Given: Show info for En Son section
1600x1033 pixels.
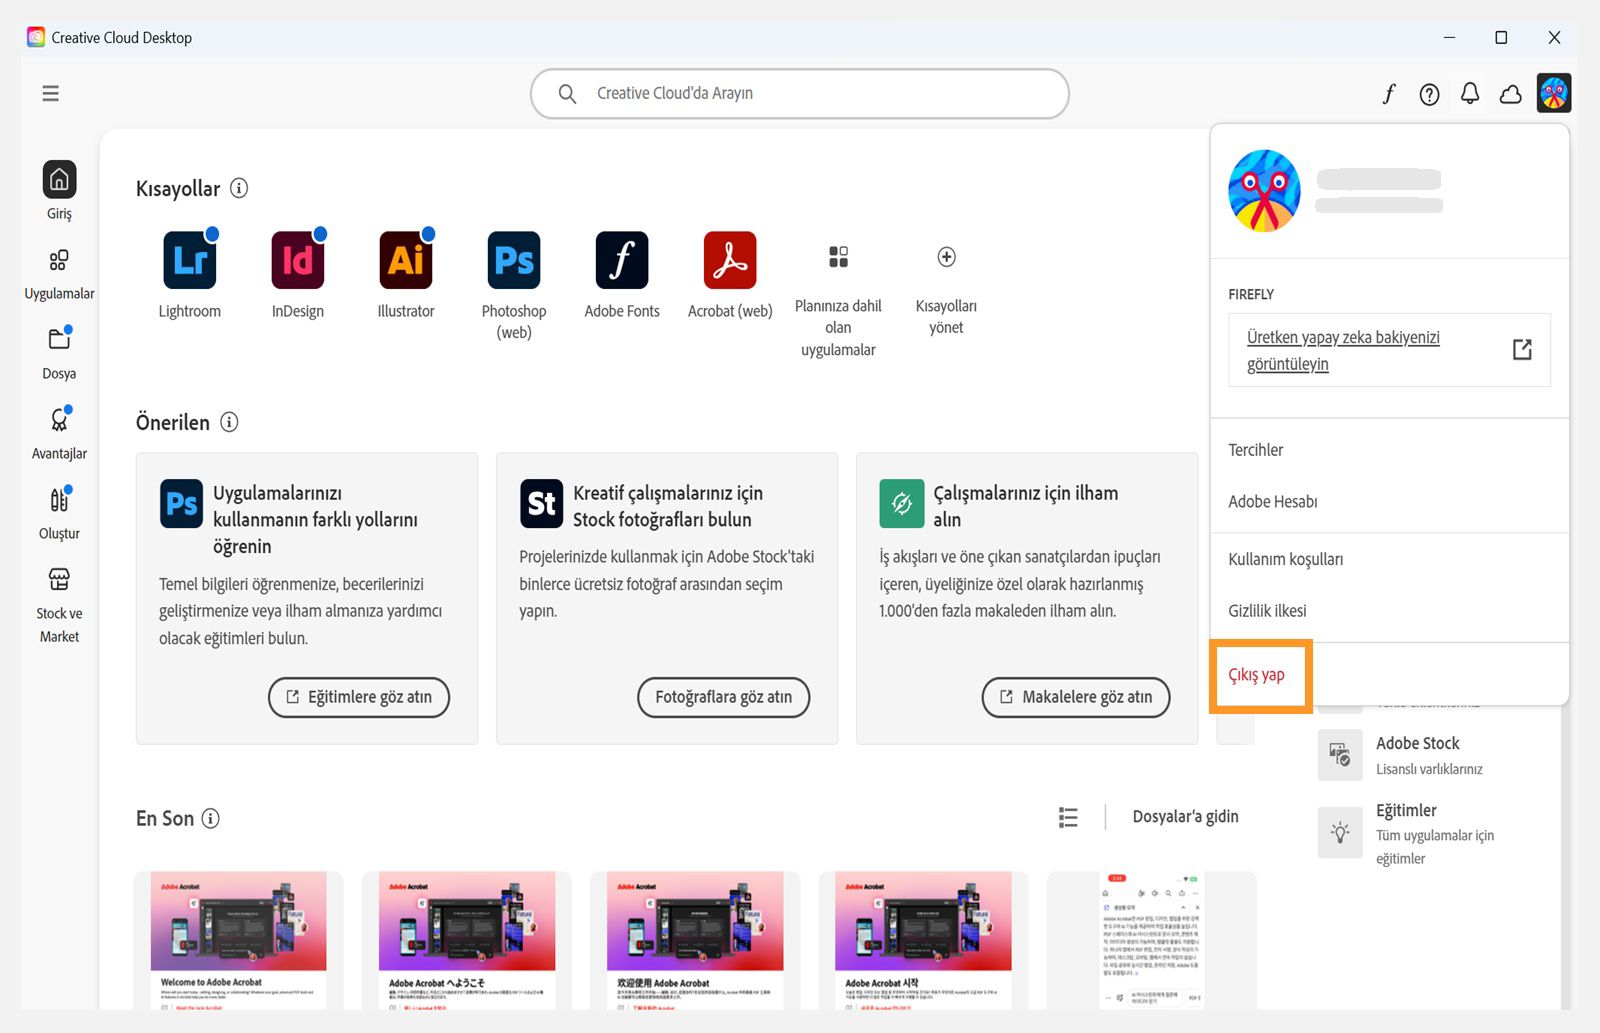Looking at the screenshot, I should pyautogui.click(x=211, y=818).
